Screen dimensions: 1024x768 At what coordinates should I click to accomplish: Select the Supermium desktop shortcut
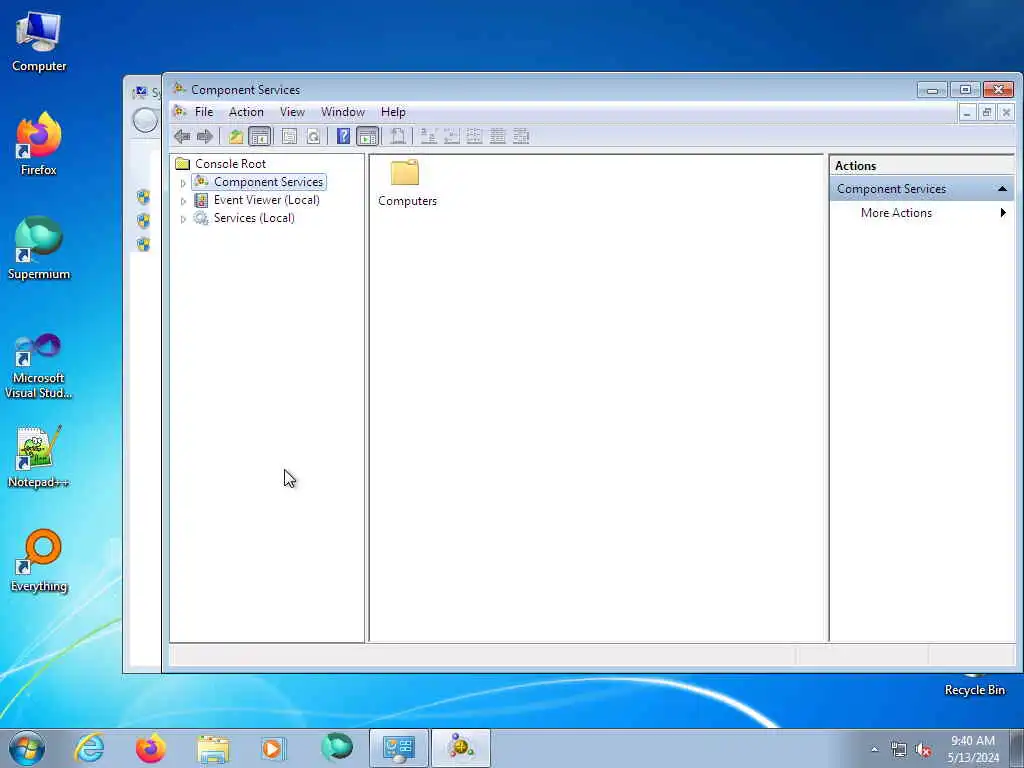pyautogui.click(x=39, y=248)
